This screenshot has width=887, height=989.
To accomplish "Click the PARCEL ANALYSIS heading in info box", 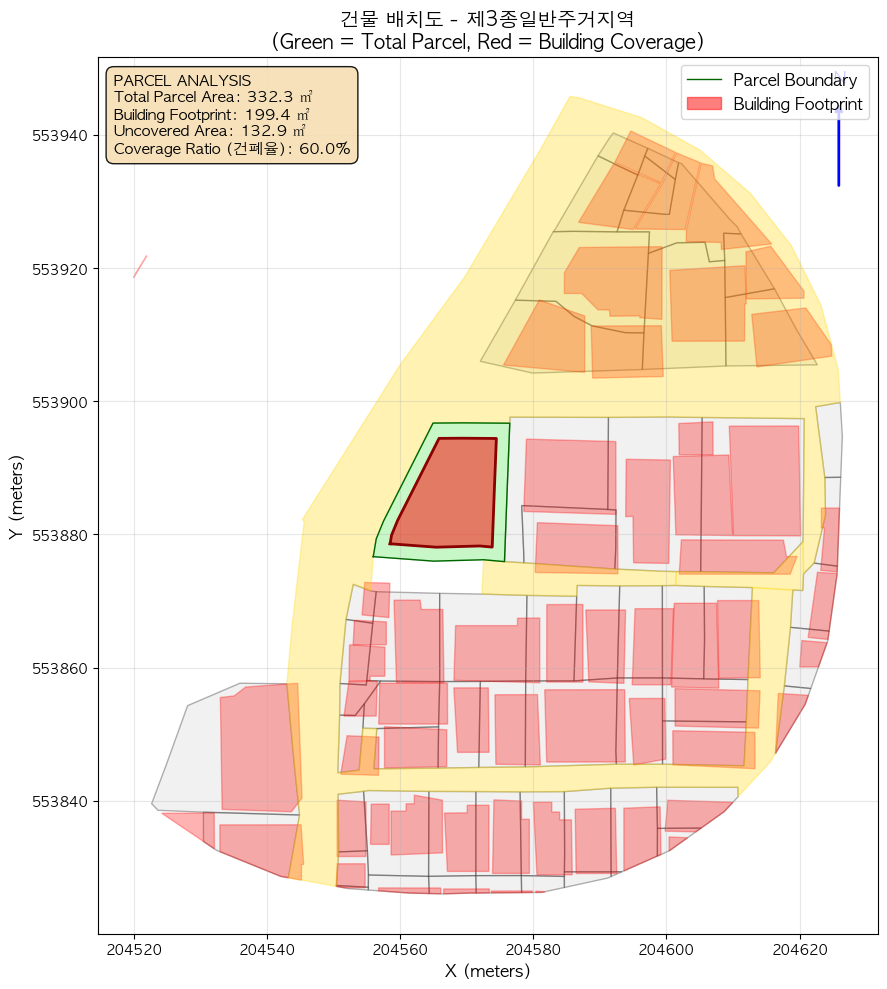I will [x=182, y=80].
